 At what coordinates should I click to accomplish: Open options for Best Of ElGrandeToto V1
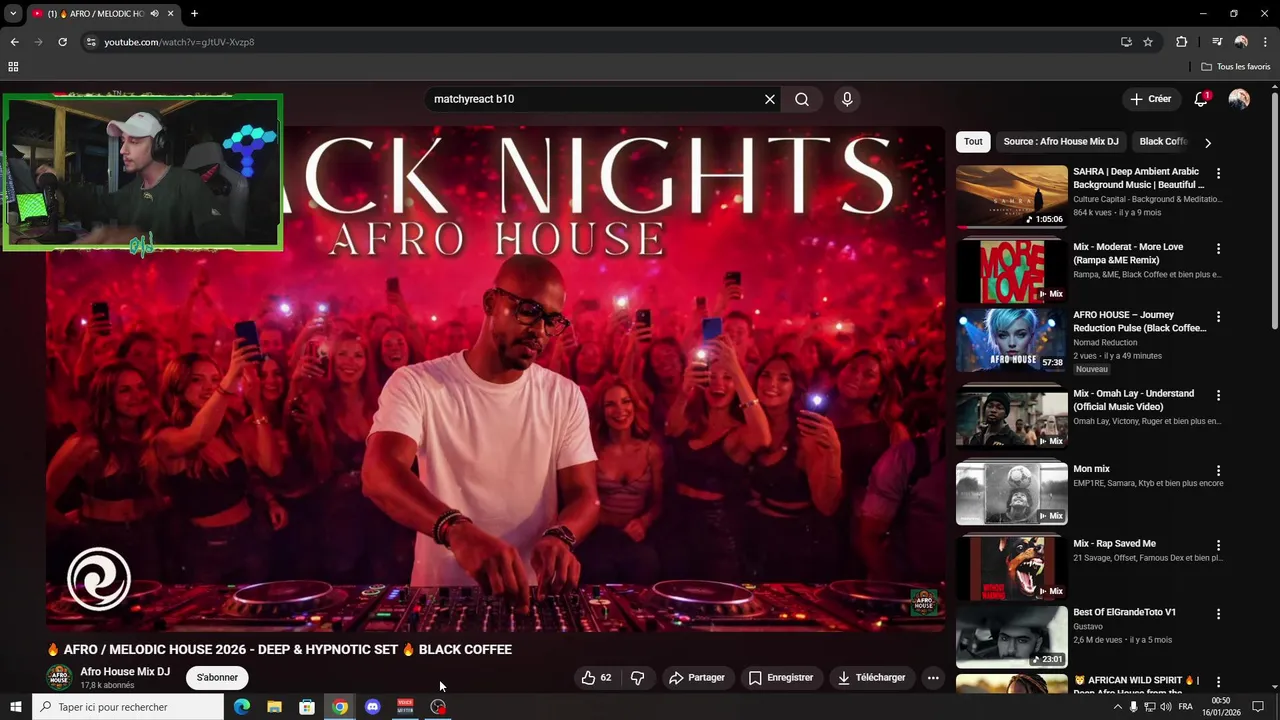point(1218,613)
